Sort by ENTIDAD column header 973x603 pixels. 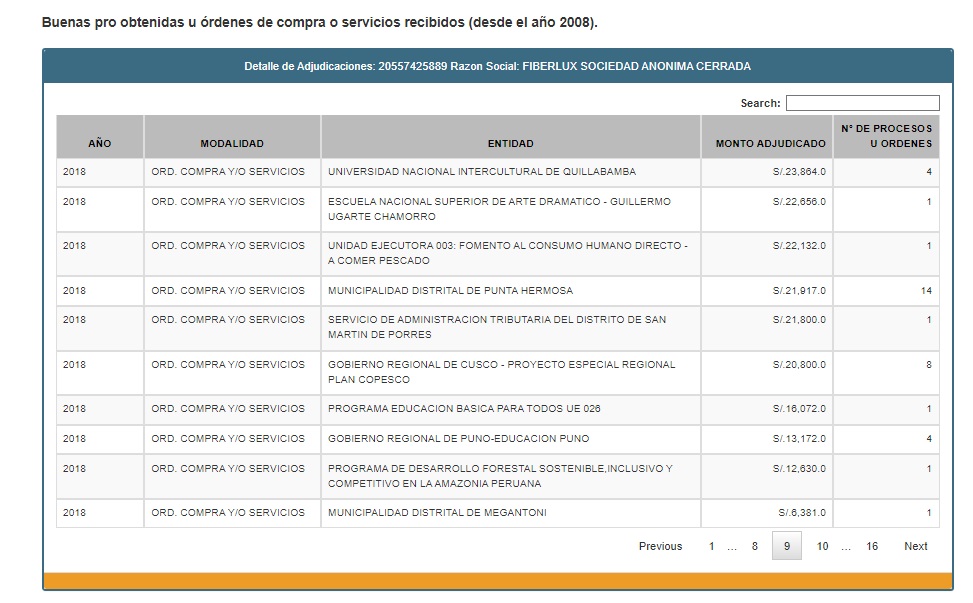pos(510,144)
